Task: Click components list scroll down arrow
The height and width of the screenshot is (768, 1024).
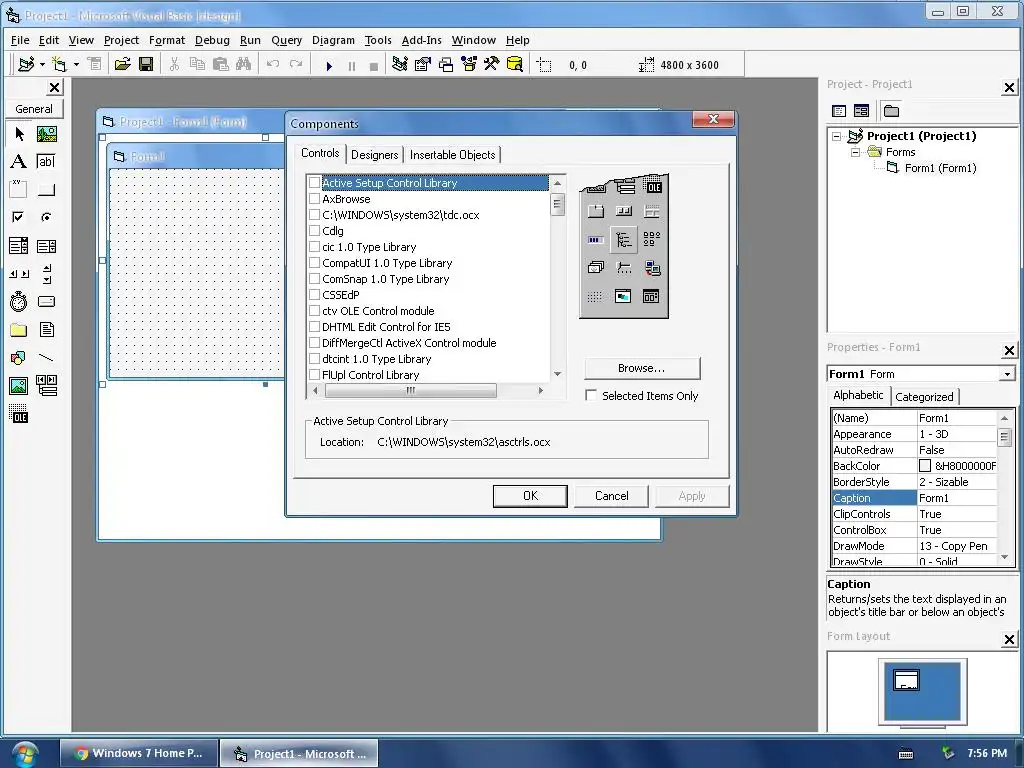Action: point(557,374)
